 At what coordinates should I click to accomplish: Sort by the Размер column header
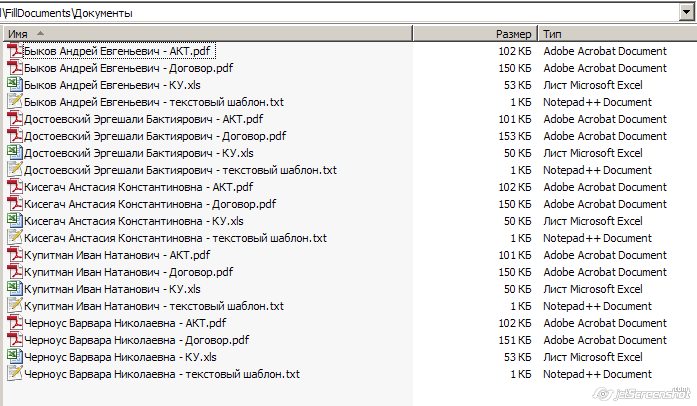pos(476,34)
